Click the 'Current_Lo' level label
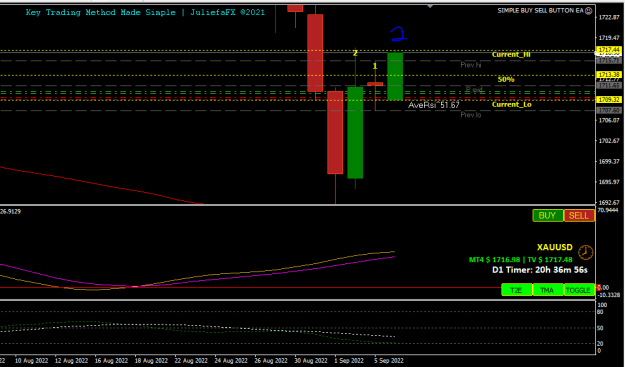Screen dimensions: 625x367 [x=511, y=104]
